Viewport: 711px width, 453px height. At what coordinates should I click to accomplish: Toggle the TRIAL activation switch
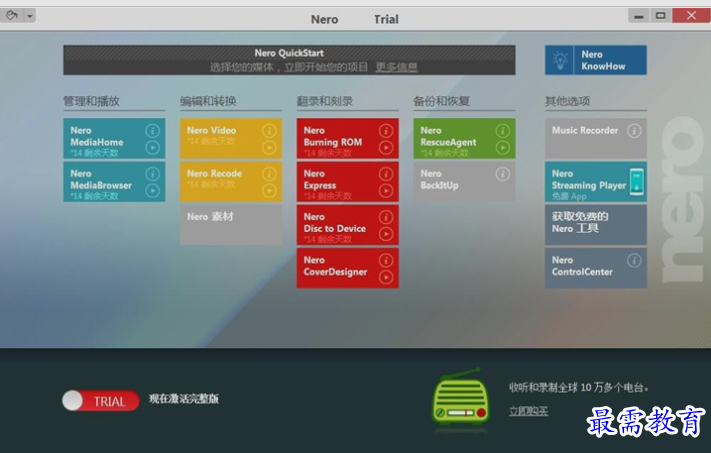coord(101,401)
